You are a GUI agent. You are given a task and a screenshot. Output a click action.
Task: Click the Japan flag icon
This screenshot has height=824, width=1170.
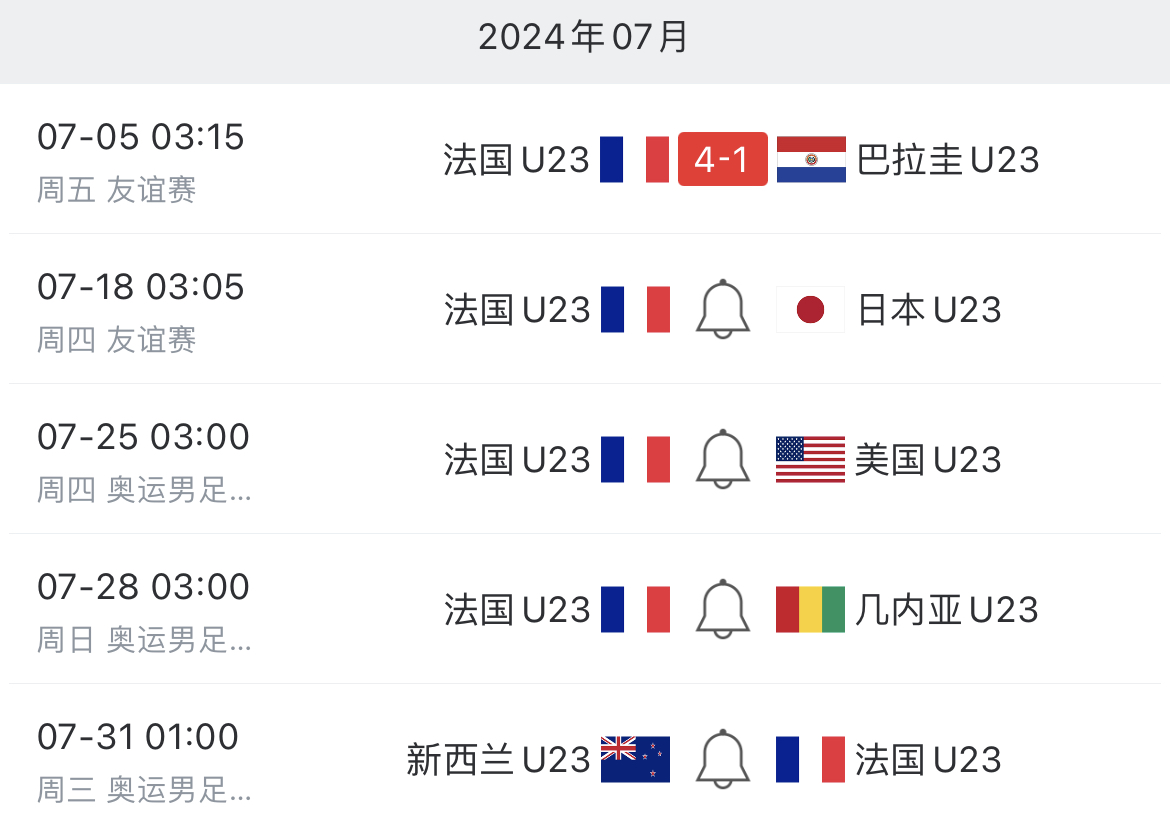810,309
